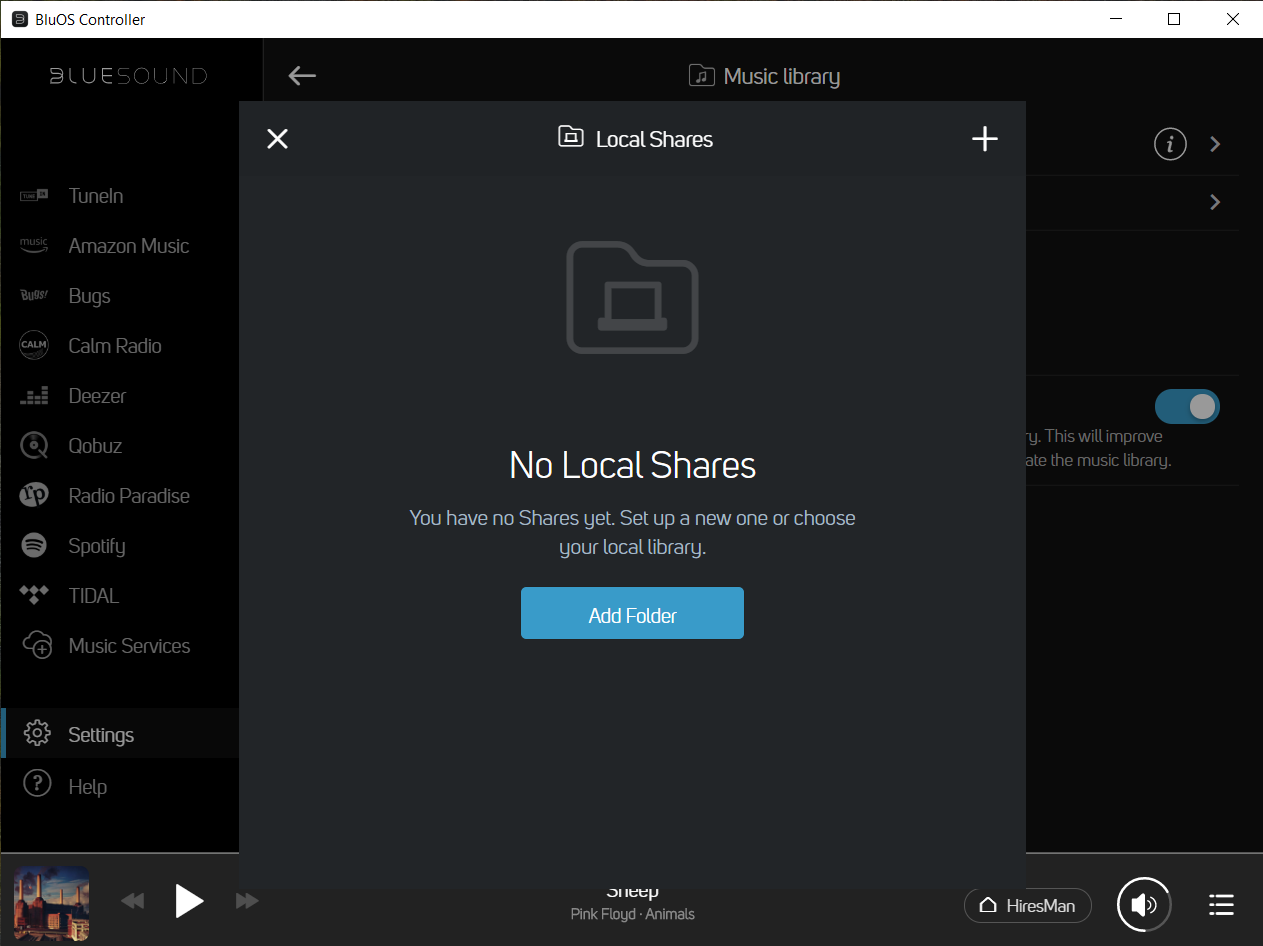The height and width of the screenshot is (946, 1263).
Task: Open TuneIn from the sidebar
Action: click(x=96, y=196)
